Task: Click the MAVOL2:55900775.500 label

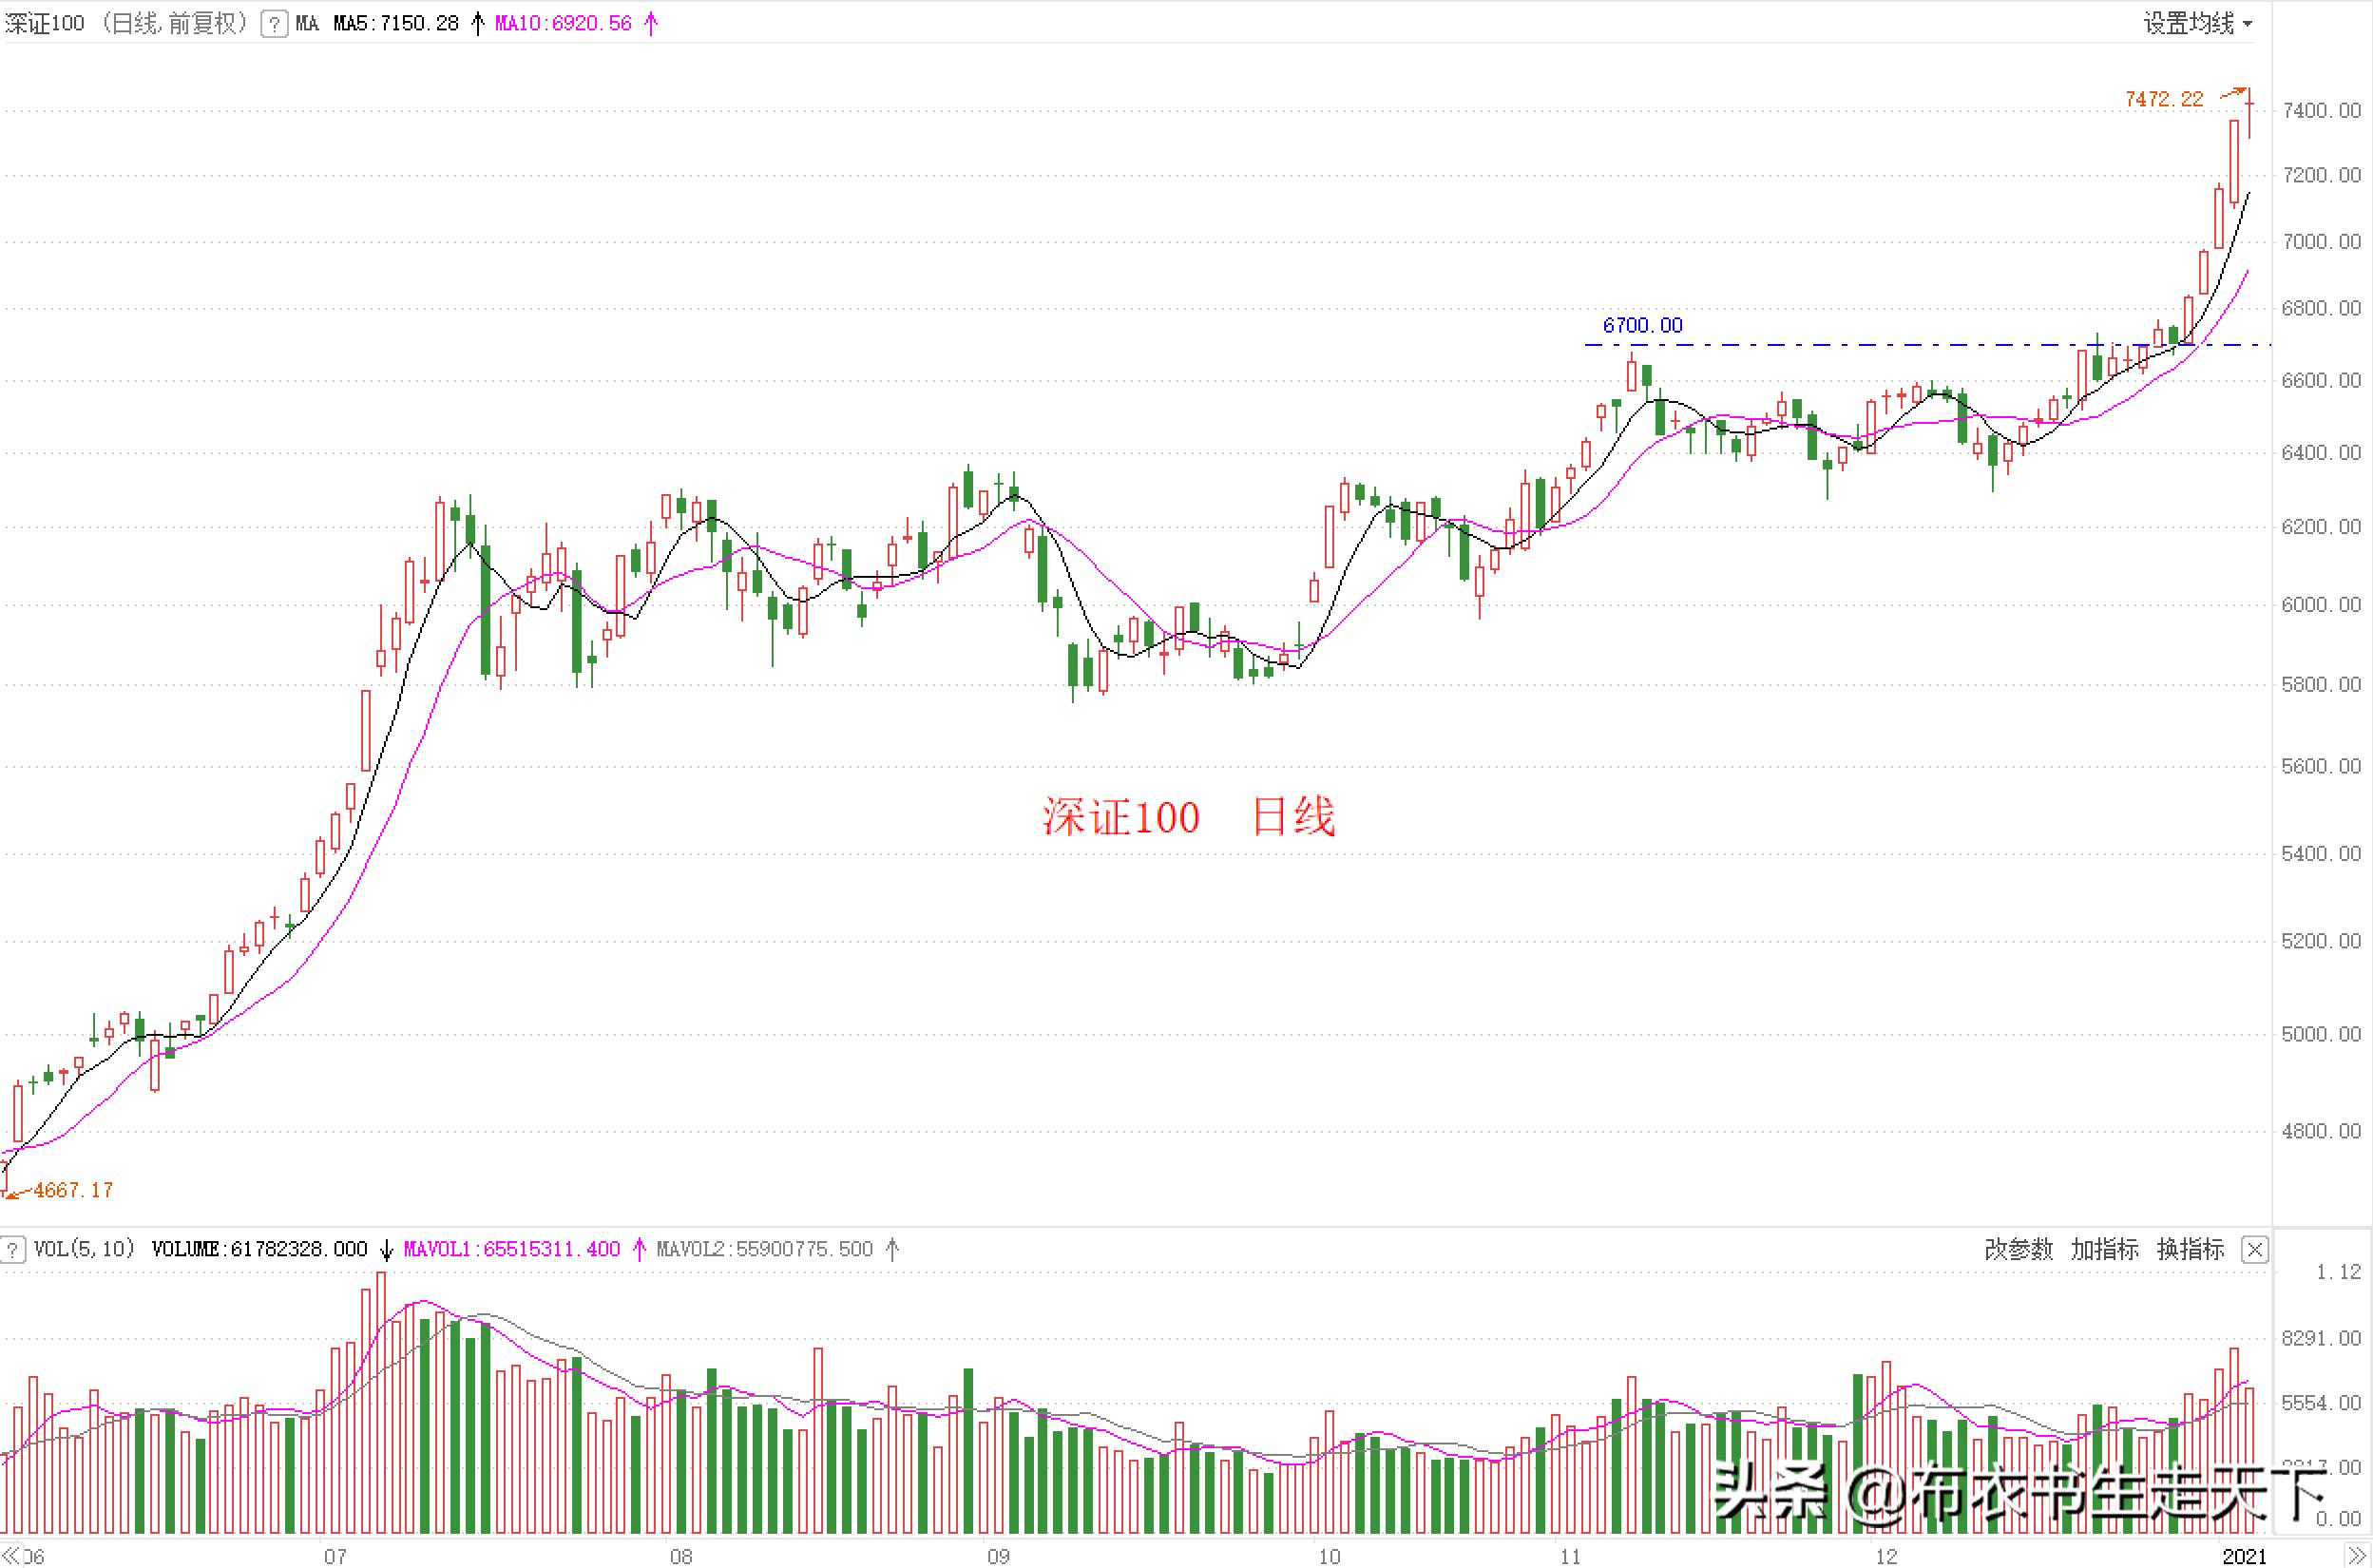Action: click(x=765, y=1250)
